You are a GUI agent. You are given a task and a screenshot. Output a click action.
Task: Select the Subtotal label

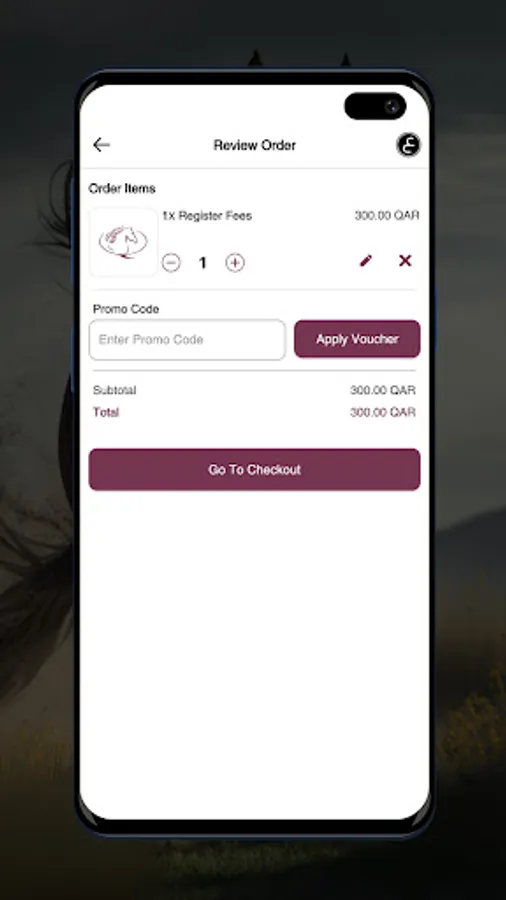click(115, 390)
